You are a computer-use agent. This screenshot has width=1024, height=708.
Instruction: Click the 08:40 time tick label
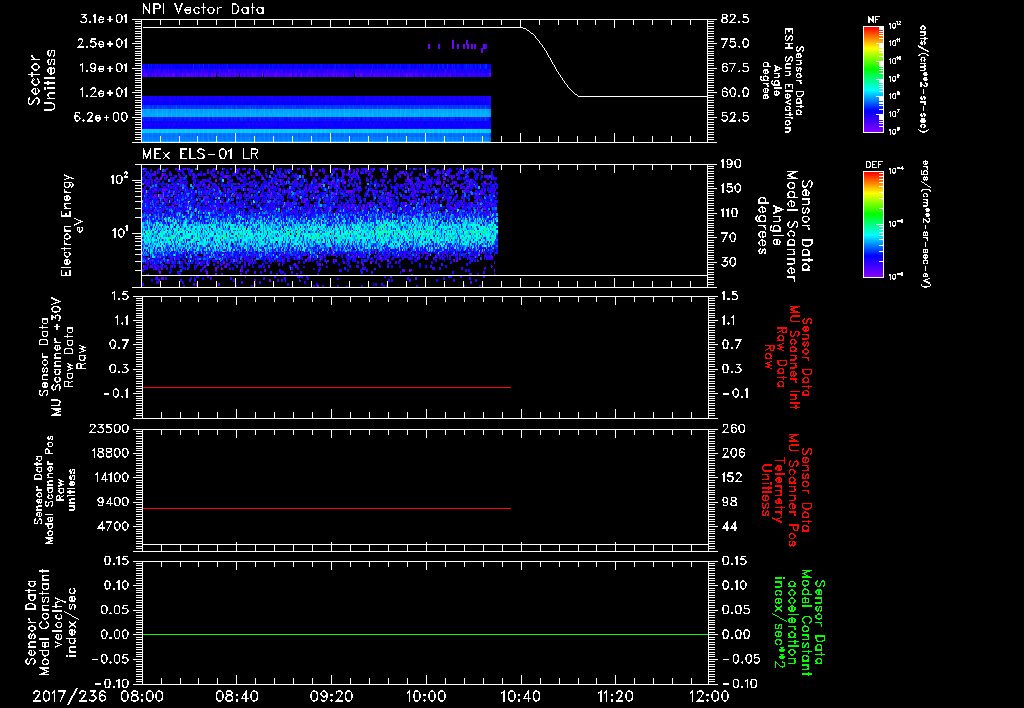[x=237, y=696]
